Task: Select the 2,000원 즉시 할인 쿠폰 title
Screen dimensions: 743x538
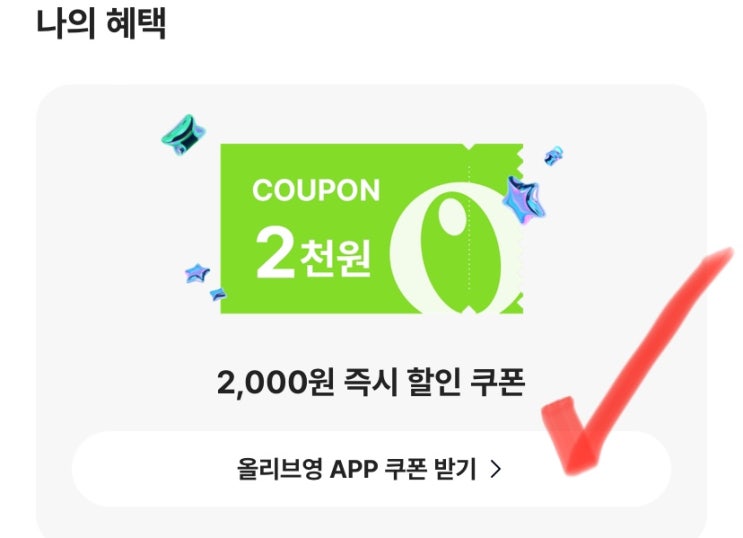Action: (371, 383)
